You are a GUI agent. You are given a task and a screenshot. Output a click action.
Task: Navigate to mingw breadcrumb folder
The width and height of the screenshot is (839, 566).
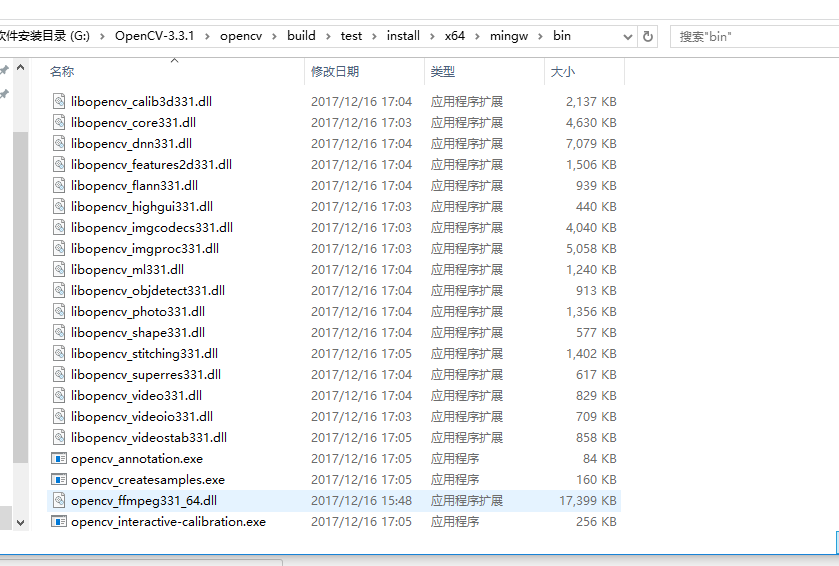point(509,36)
